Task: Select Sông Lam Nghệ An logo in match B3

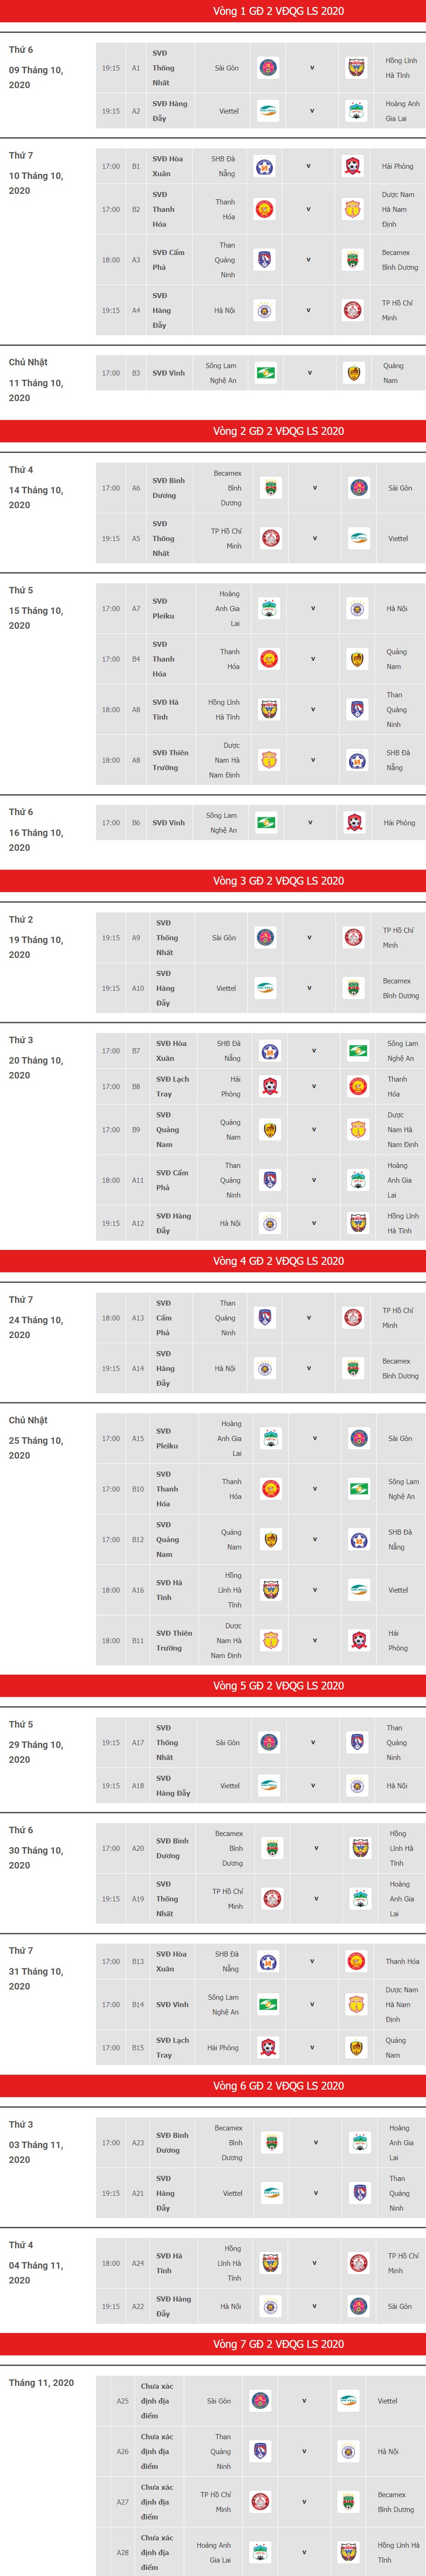Action: click(x=266, y=373)
